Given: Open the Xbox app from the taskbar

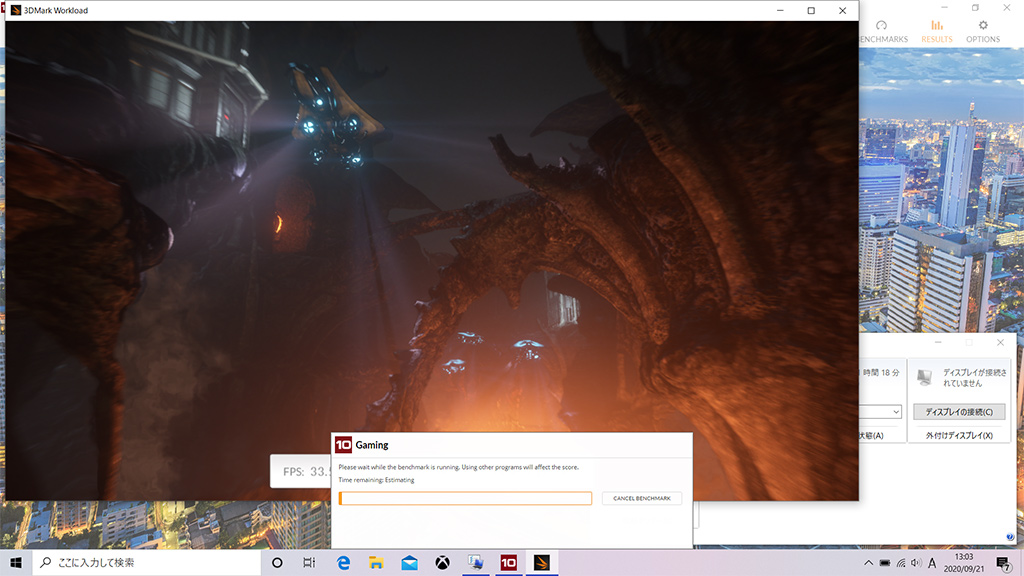Looking at the screenshot, I should 442,562.
